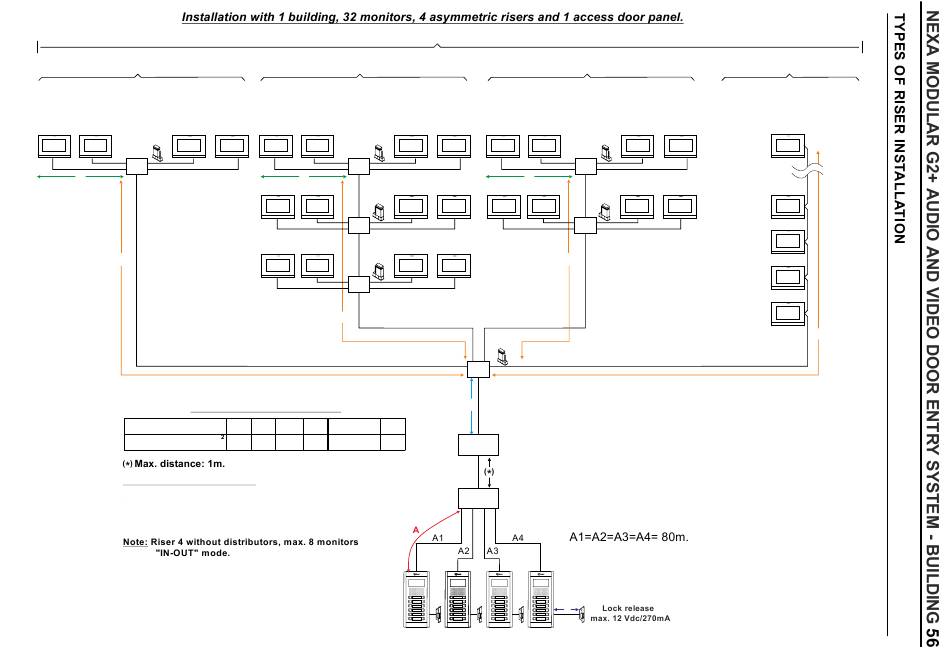
Task: Click the bottom-floor power supply in second riser
Action: (379, 271)
